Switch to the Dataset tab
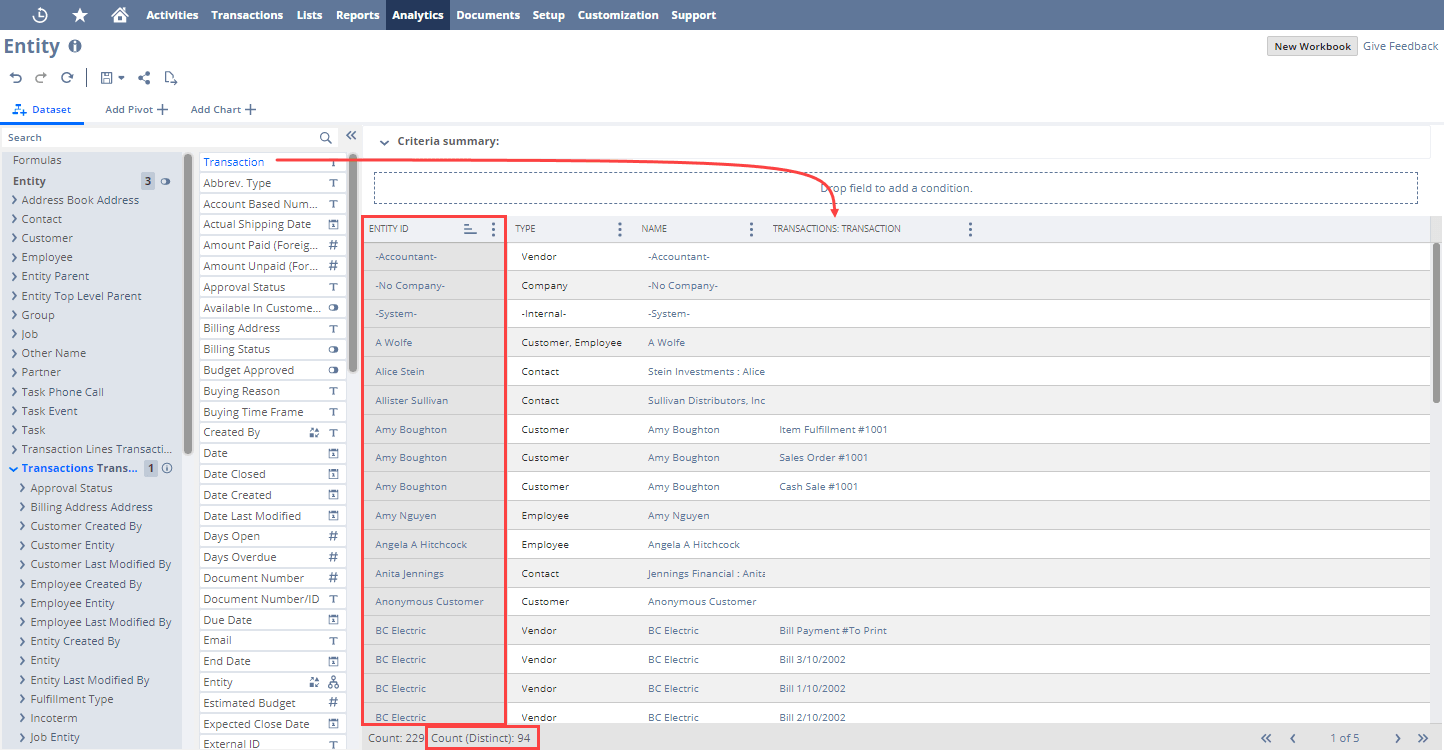Viewport: 1444px width, 750px height. [x=43, y=109]
